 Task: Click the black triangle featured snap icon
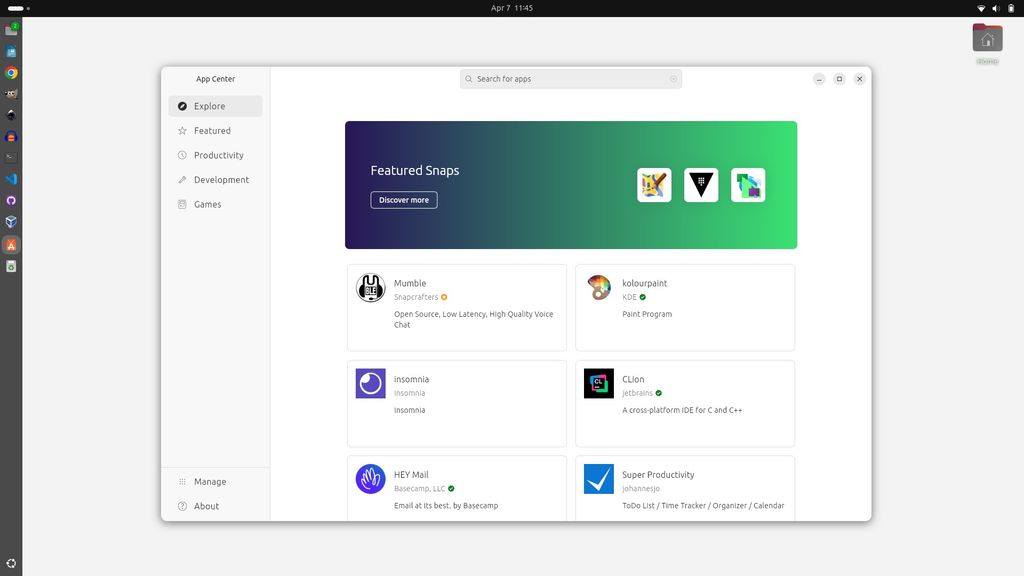pyautogui.click(x=701, y=184)
